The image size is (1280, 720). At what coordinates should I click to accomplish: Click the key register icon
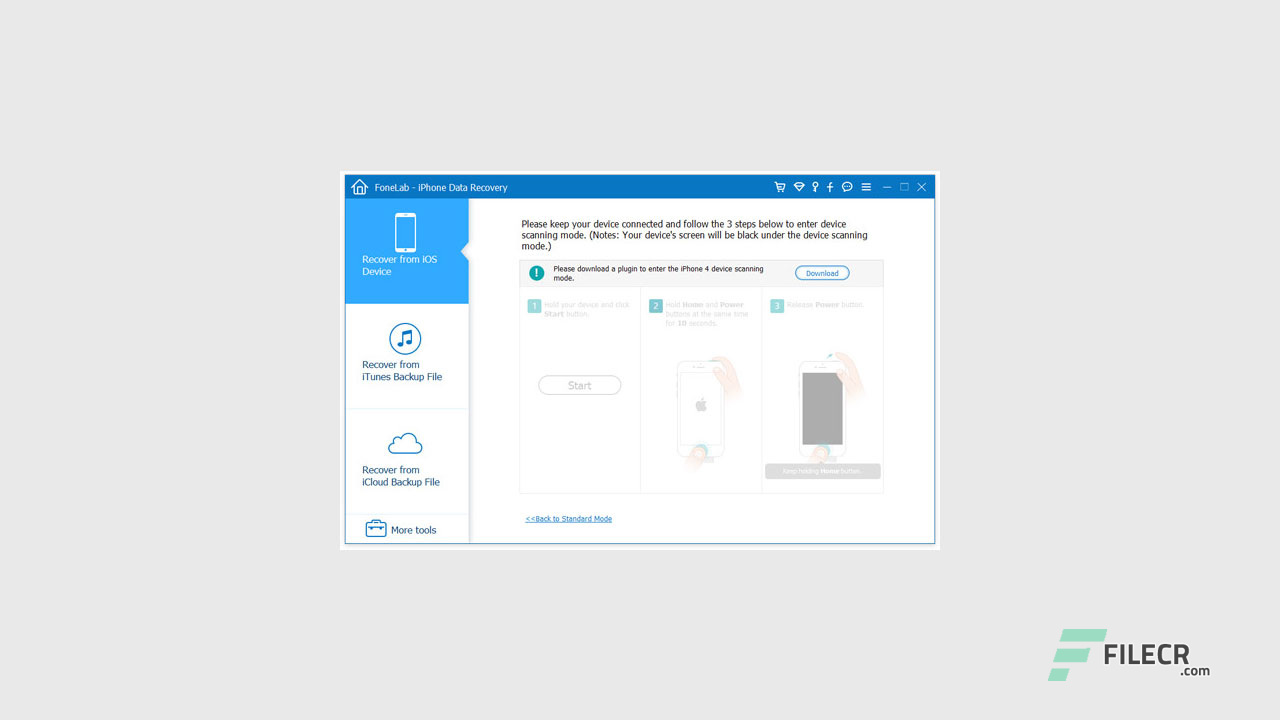(x=815, y=187)
